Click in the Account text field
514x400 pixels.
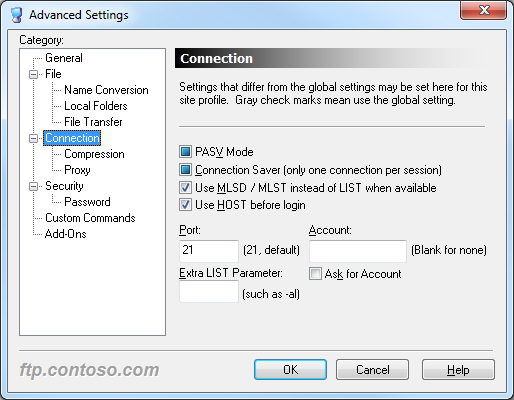358,251
